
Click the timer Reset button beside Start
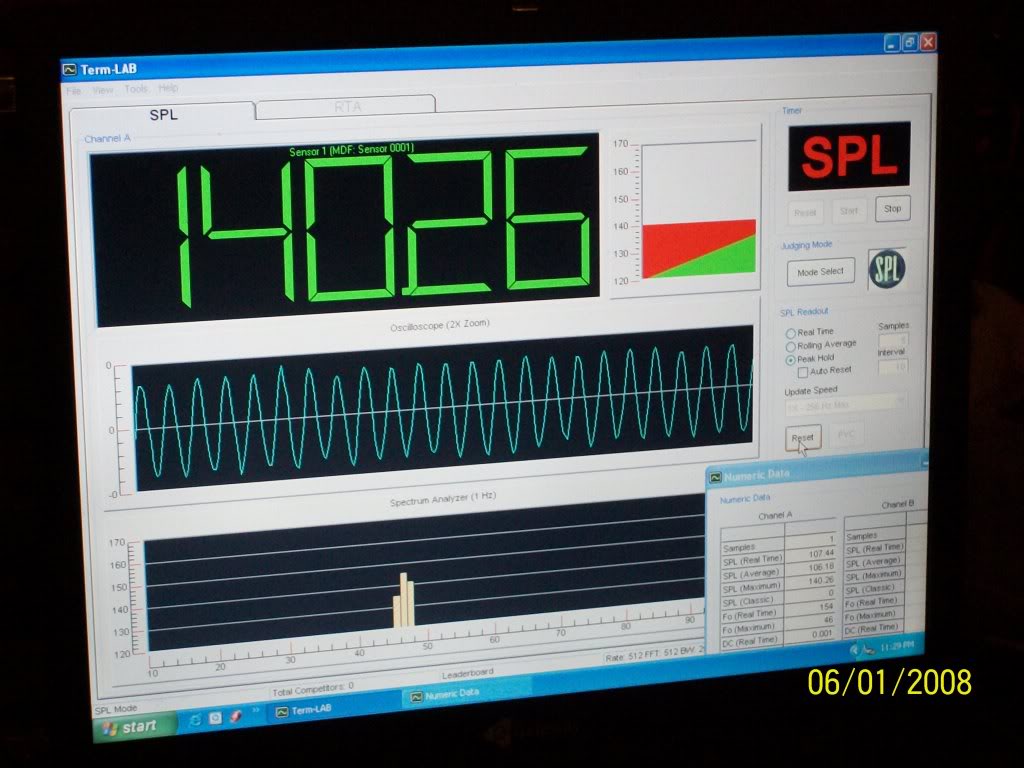805,212
